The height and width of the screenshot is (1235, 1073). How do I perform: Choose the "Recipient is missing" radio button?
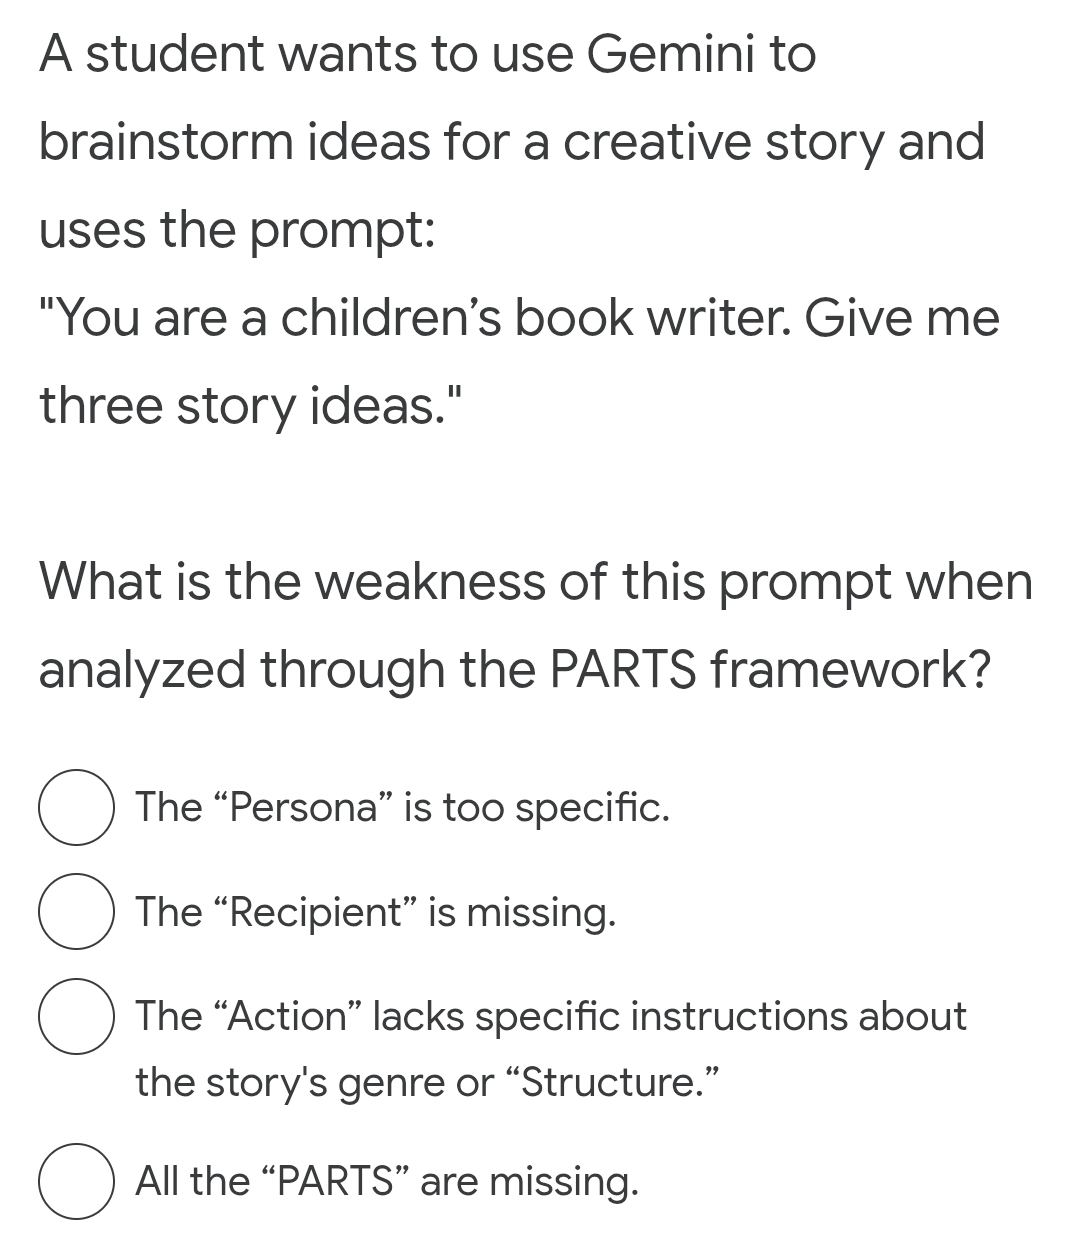click(75, 912)
